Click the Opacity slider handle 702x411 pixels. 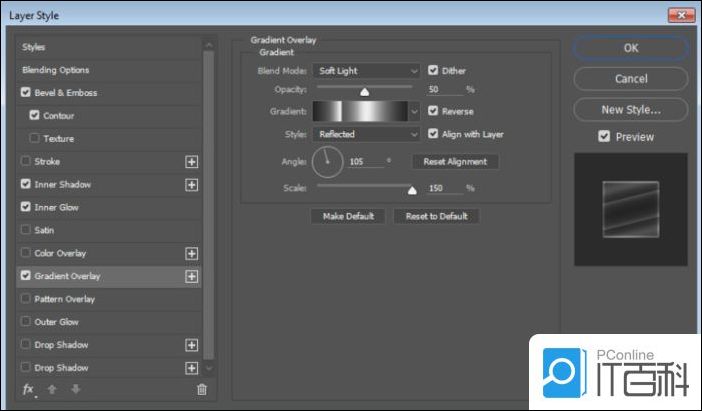(x=364, y=91)
